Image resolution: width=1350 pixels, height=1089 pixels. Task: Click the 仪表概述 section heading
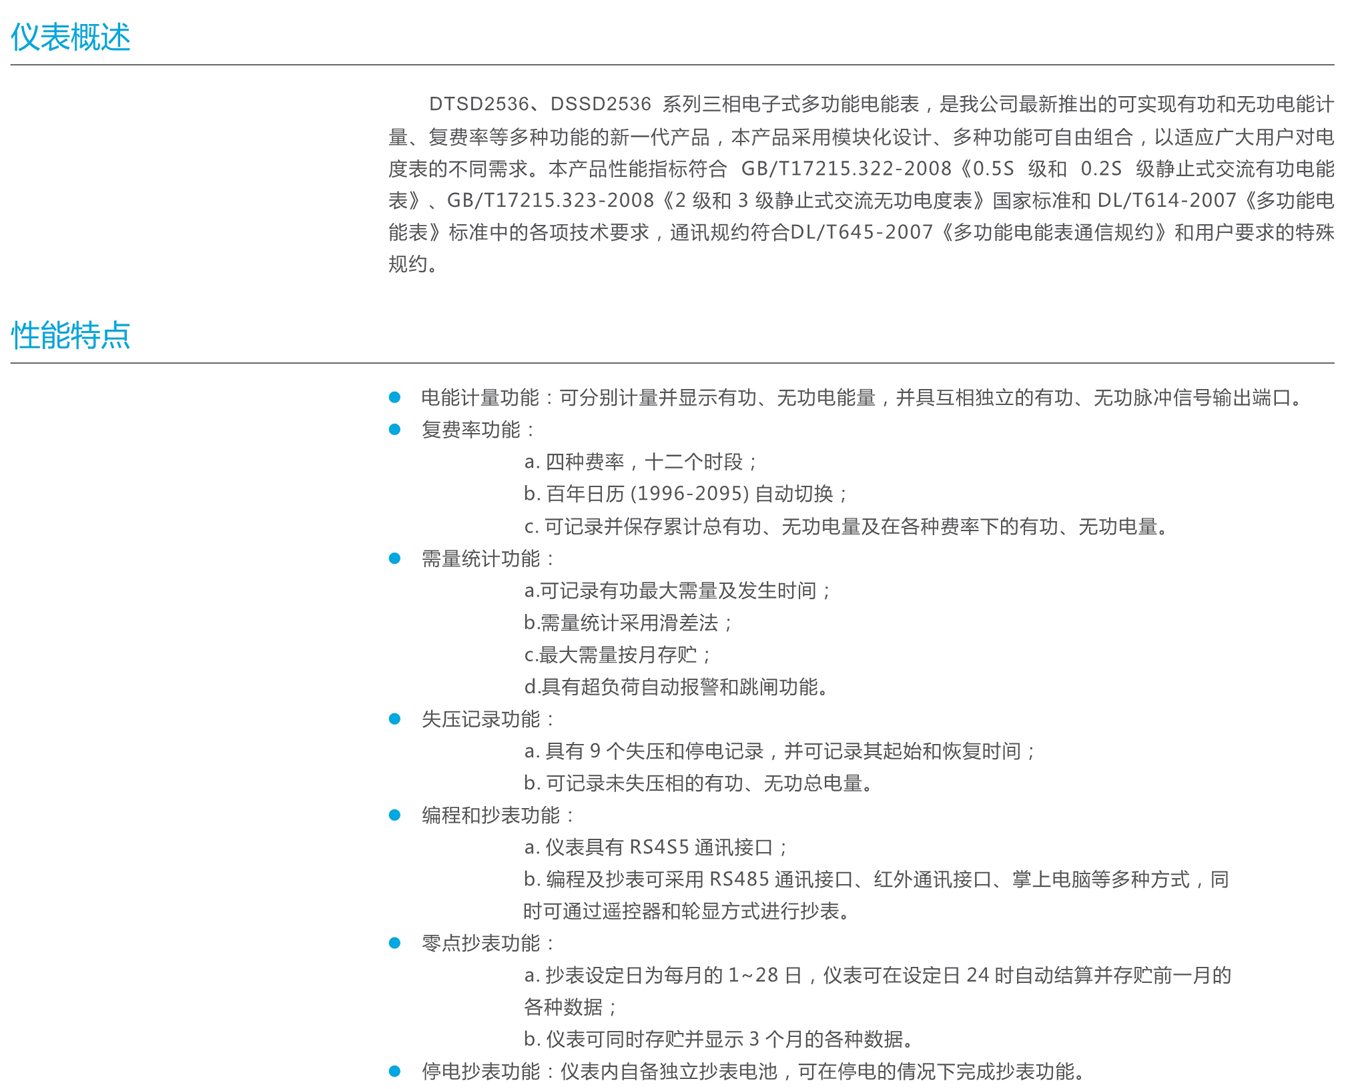click(71, 38)
